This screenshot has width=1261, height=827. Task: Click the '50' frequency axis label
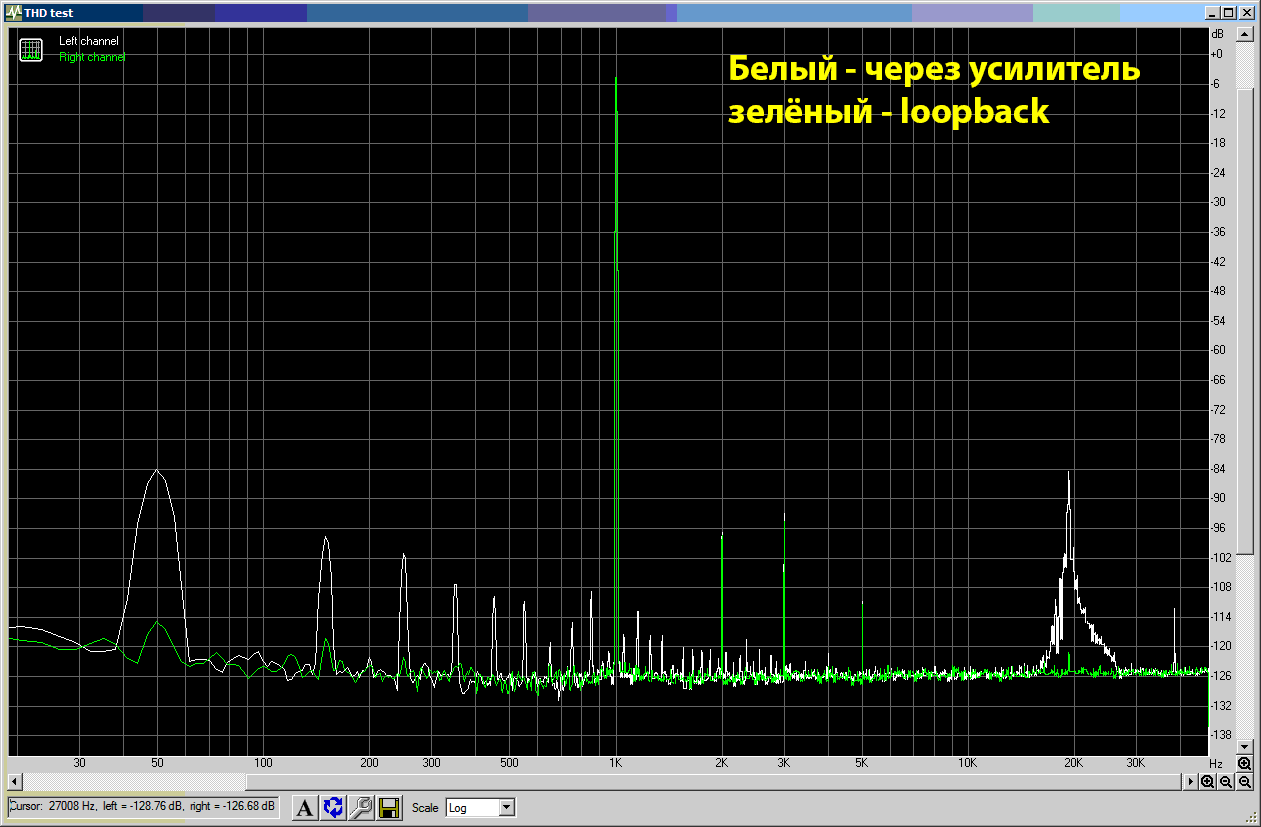click(157, 763)
